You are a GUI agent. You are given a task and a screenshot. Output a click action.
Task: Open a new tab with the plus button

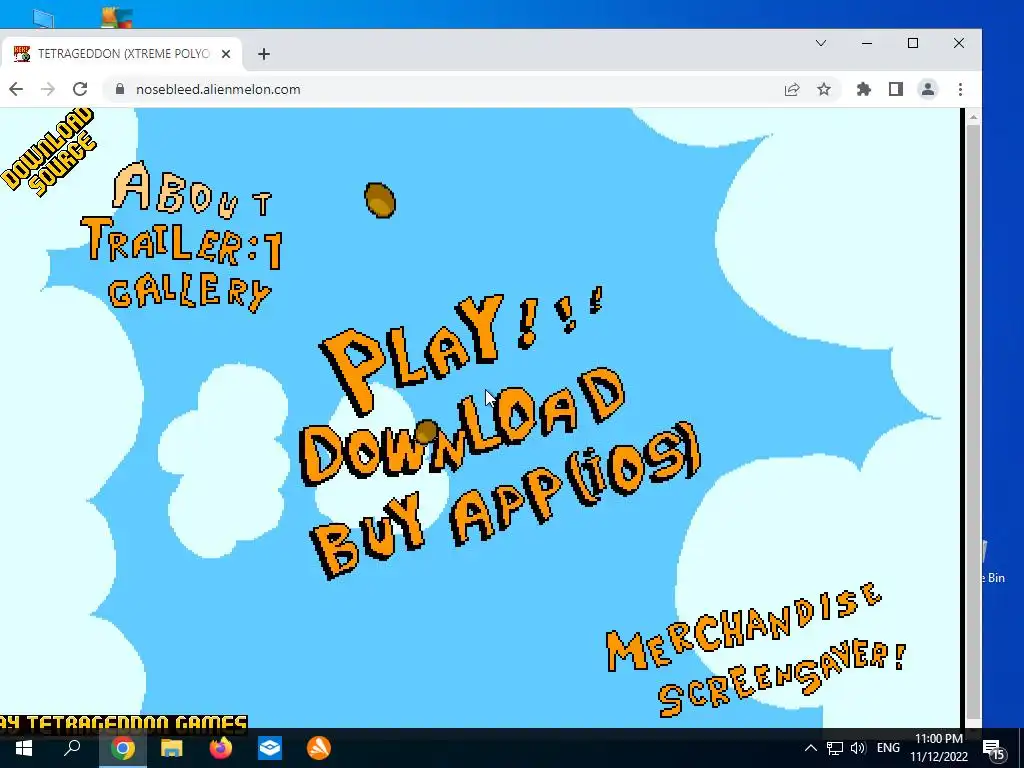264,54
